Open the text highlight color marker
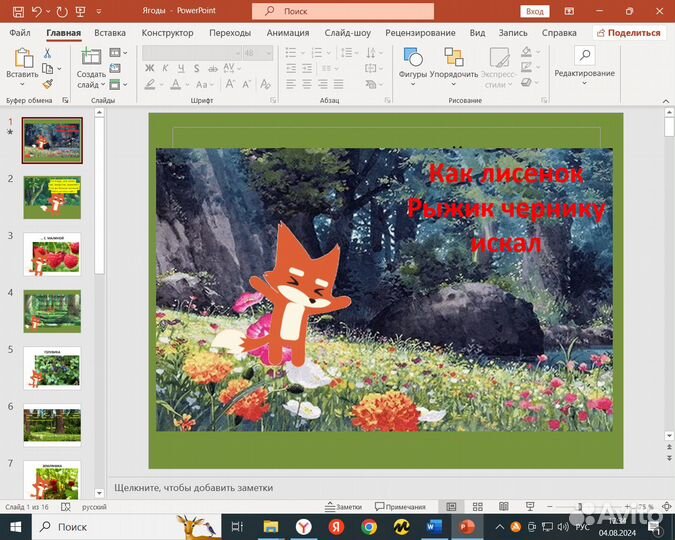Screen dimensions: 675x540 coord(150,84)
